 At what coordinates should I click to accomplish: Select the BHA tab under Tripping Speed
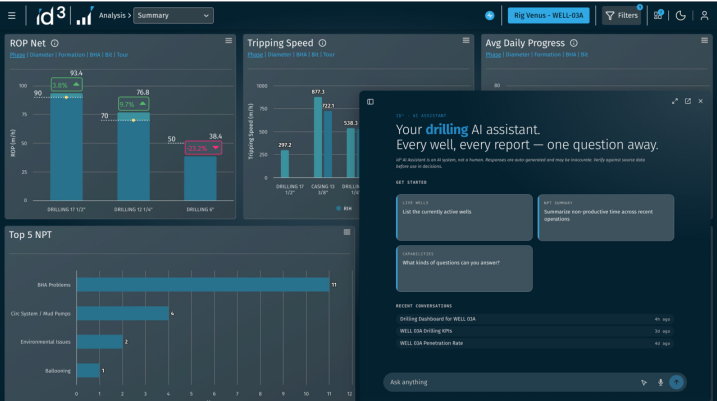[301, 54]
